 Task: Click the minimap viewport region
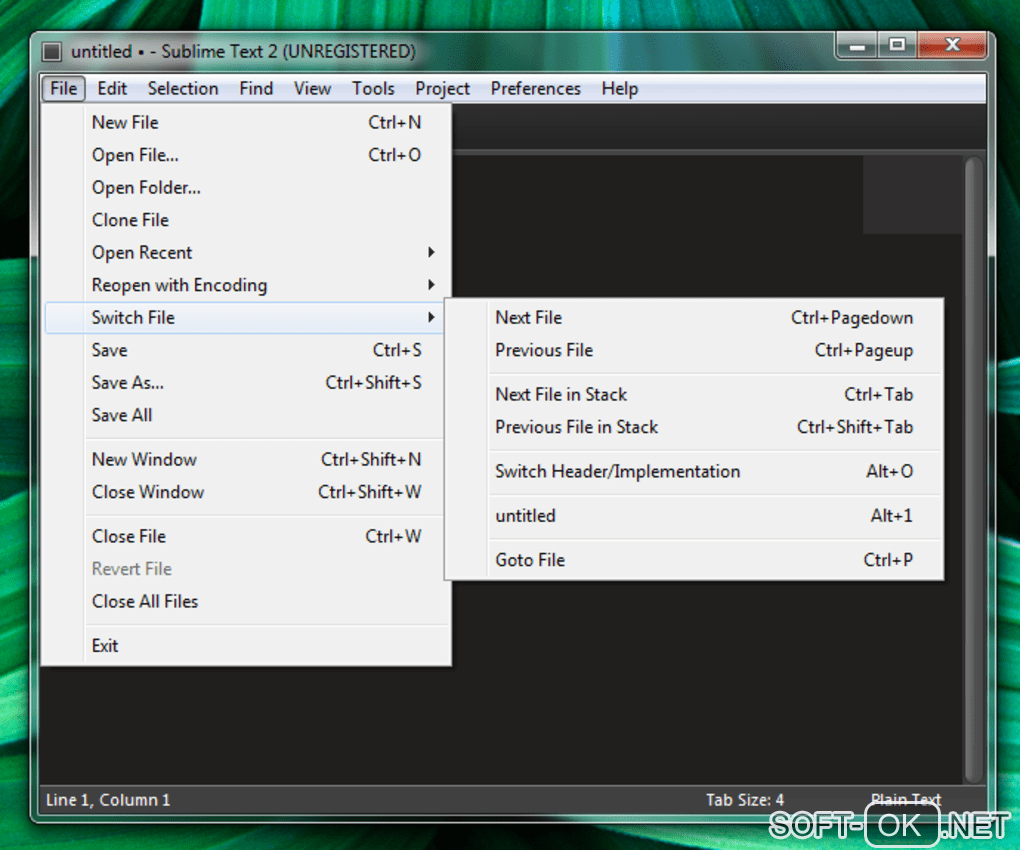point(912,194)
